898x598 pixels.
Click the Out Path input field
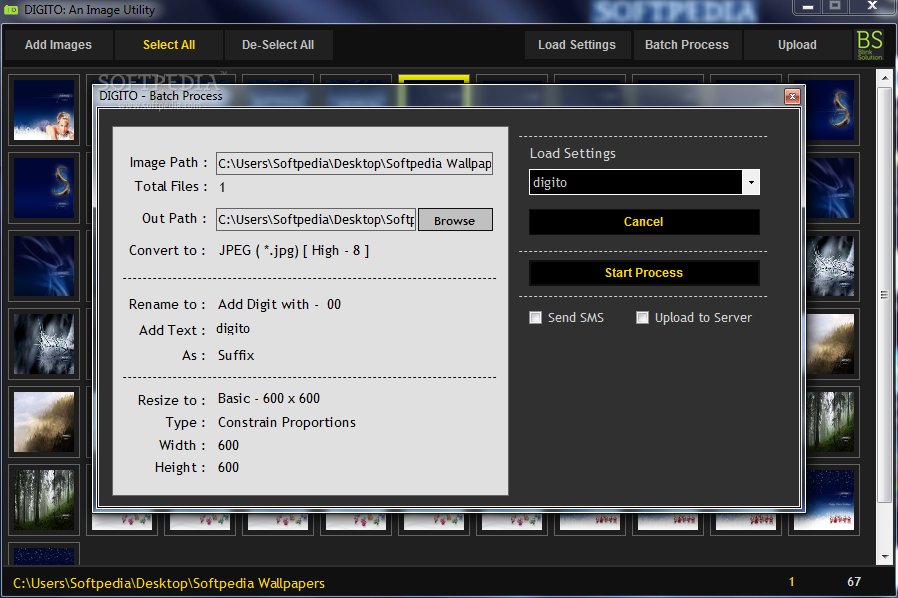click(x=316, y=219)
